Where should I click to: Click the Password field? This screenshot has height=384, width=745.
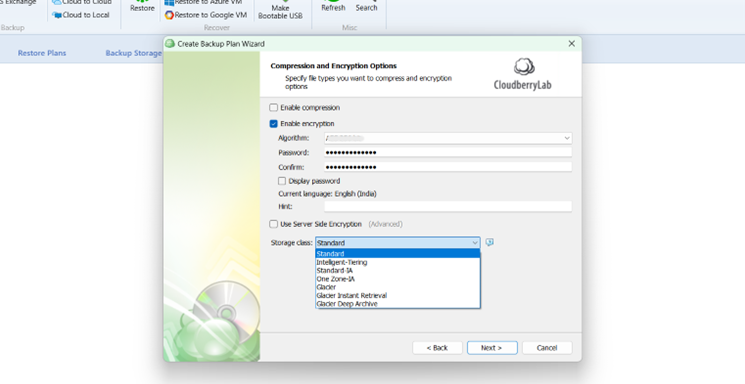pos(448,153)
